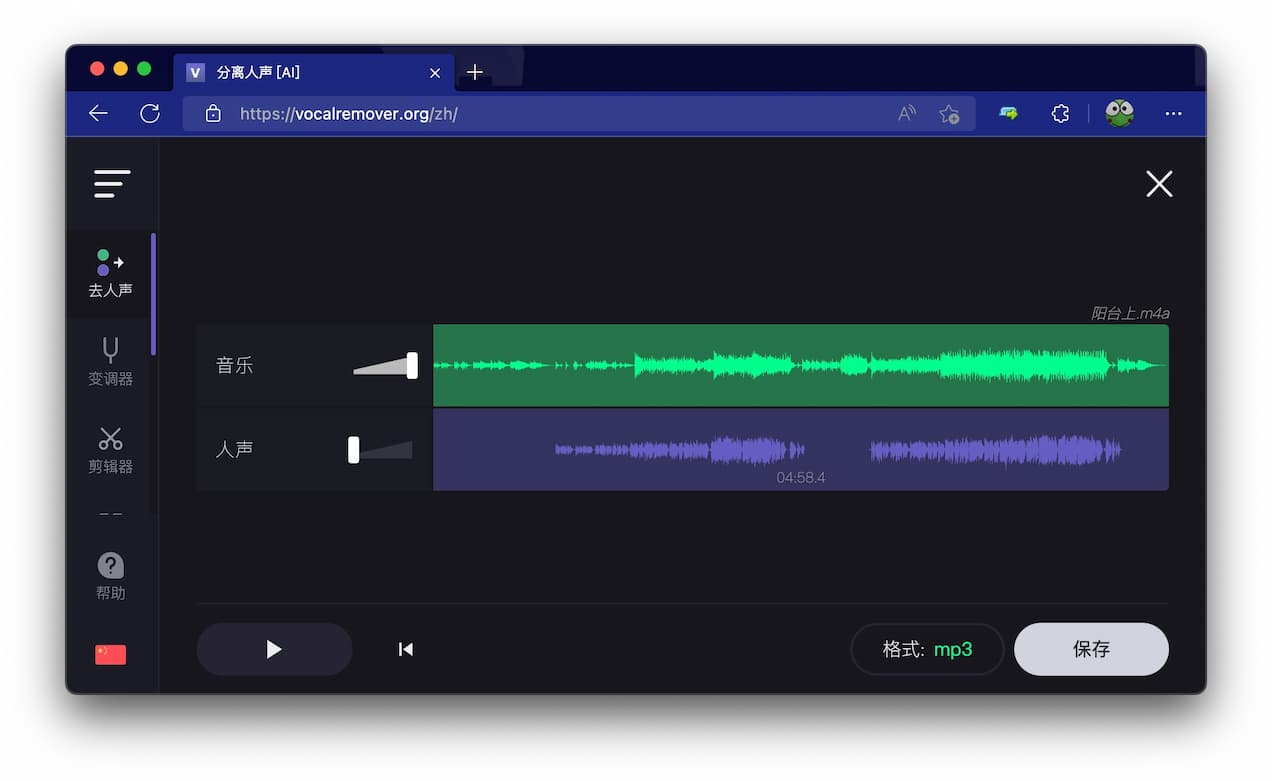Click the save (保存) button
The height and width of the screenshot is (781, 1272).
[x=1091, y=649]
